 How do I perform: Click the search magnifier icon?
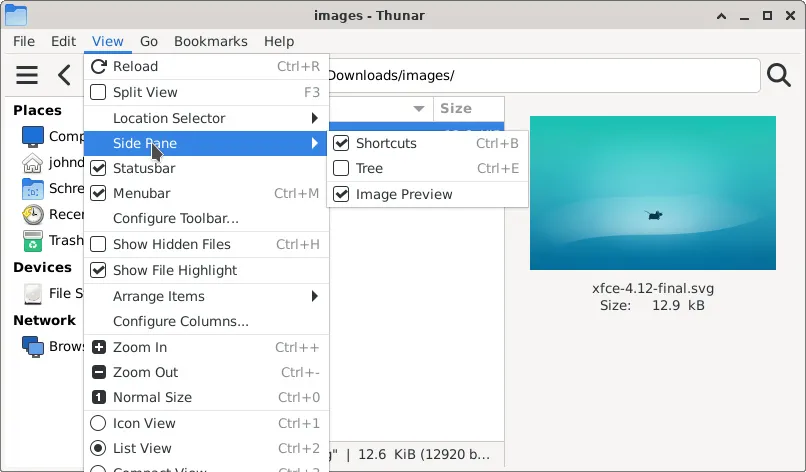779,75
